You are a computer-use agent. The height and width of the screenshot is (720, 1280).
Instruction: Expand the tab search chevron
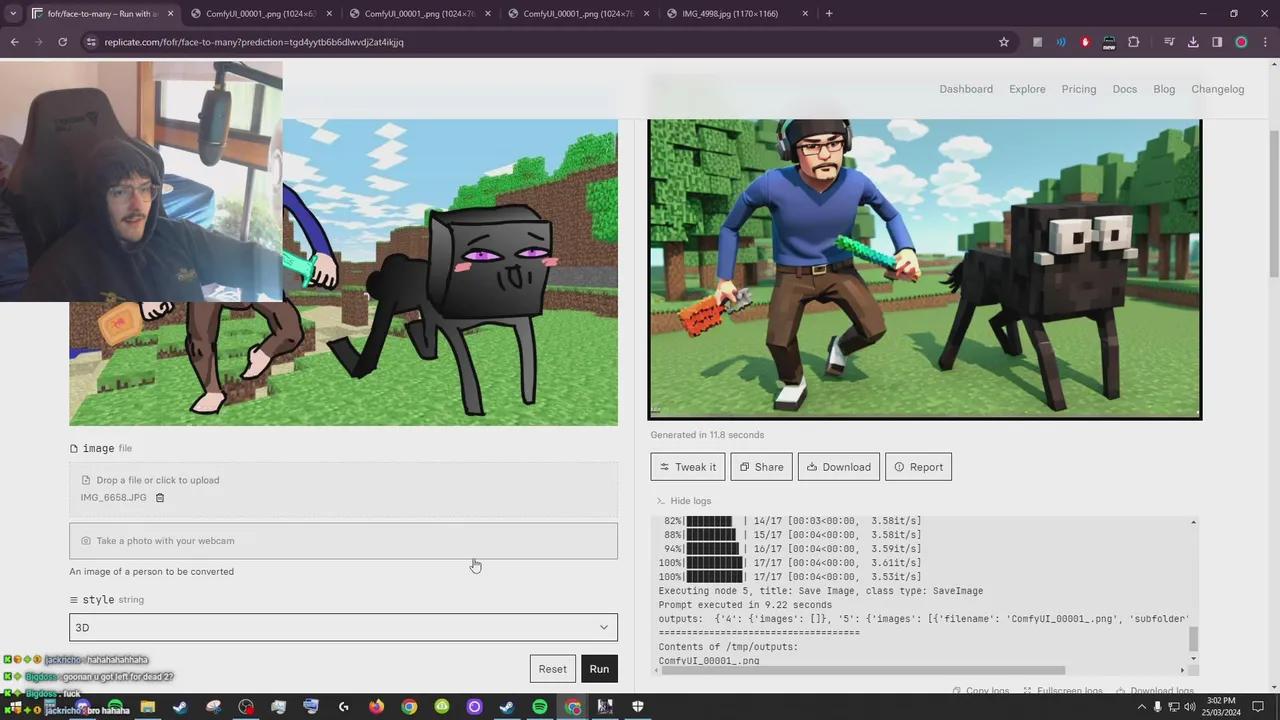click(13, 14)
